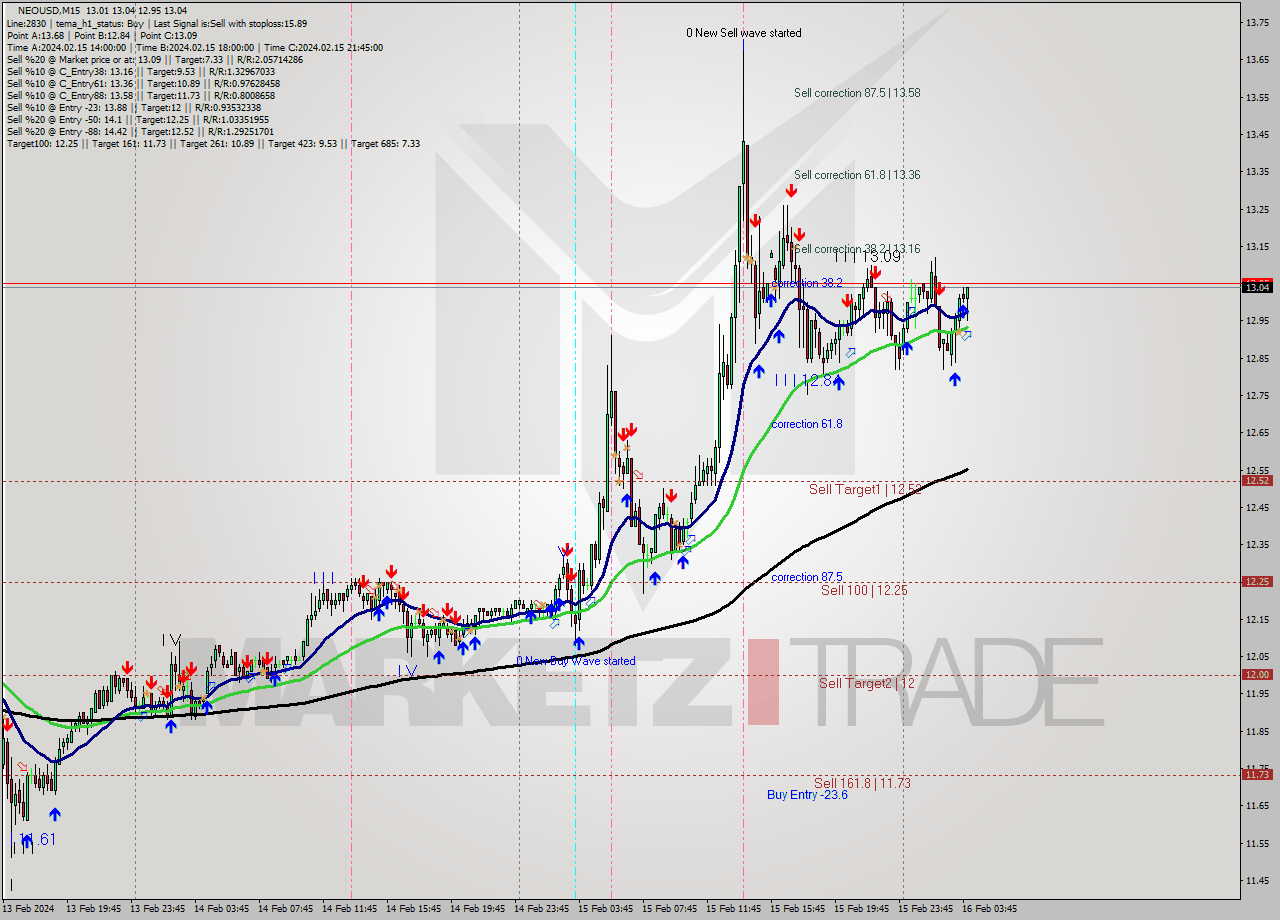Click the '0 New Buy Wave started' label
The height and width of the screenshot is (920, 1280).
click(x=576, y=661)
